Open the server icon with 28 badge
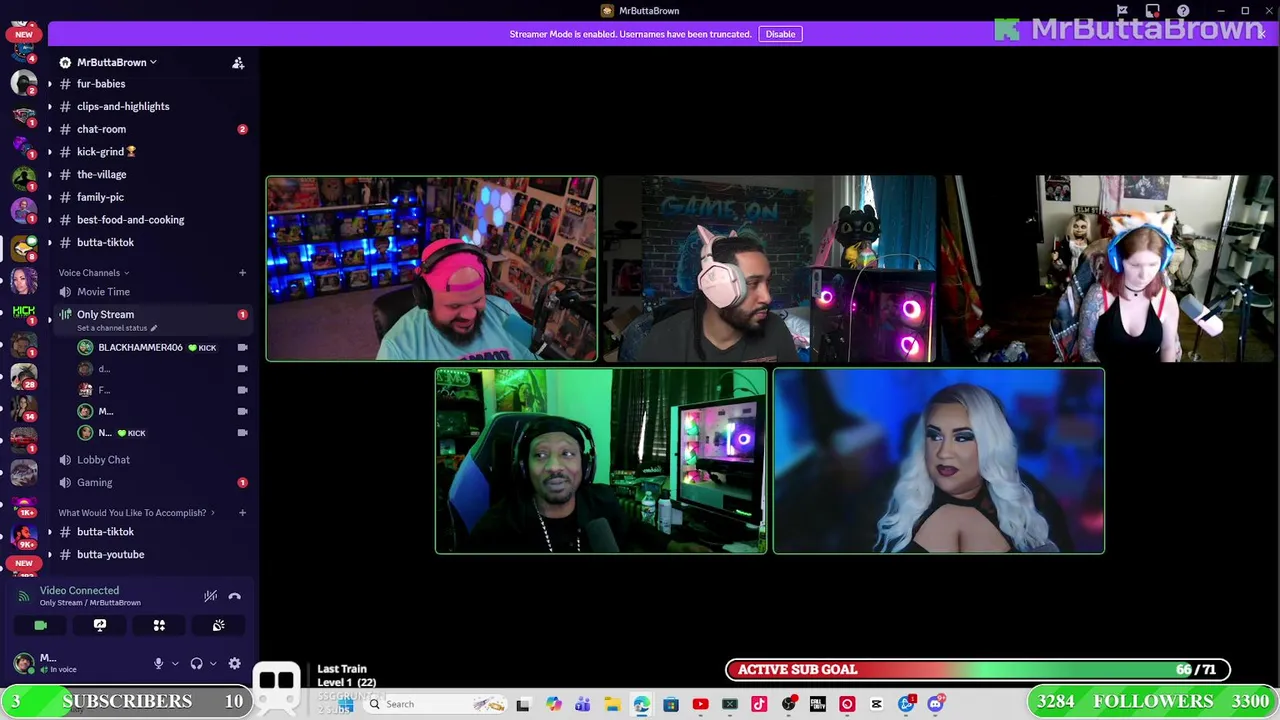 pos(24,375)
